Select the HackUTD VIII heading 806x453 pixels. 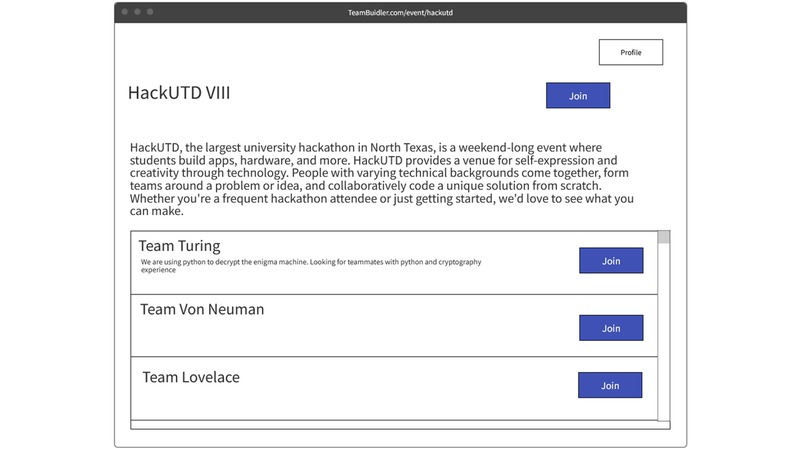[179, 93]
